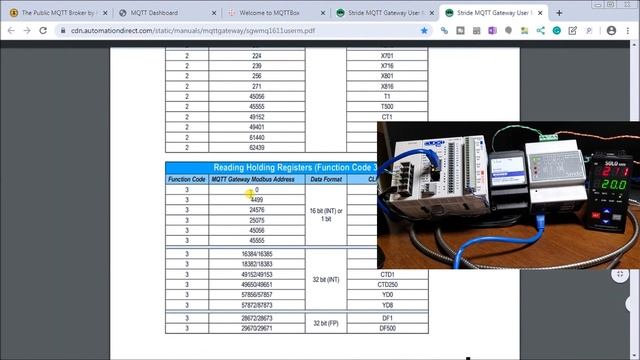Switch to the MQTT Dashboard tab

coord(167,13)
